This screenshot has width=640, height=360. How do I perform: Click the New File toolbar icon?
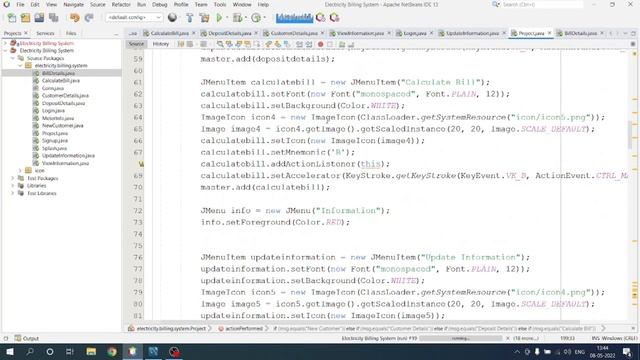12,18
